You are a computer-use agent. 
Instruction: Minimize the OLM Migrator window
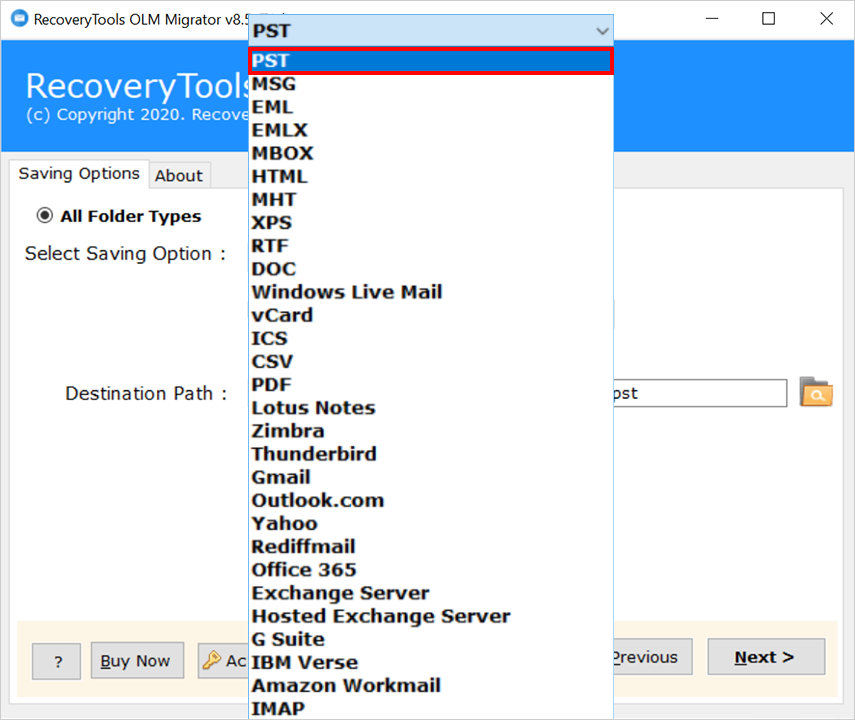pos(712,19)
